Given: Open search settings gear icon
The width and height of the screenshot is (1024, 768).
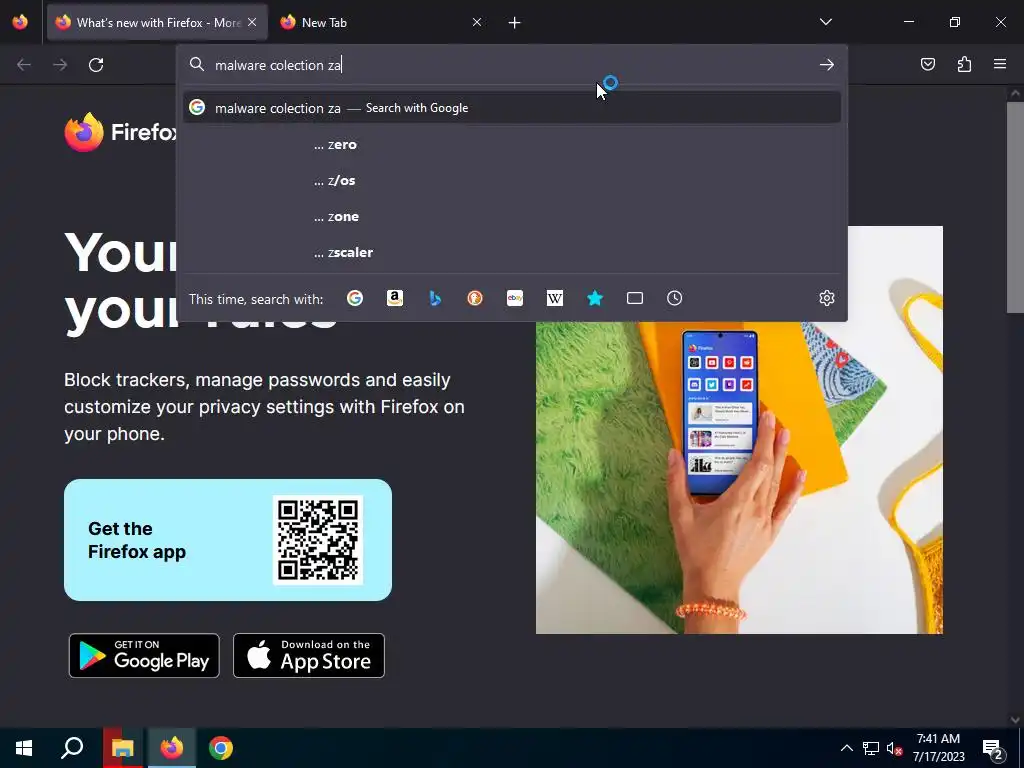Looking at the screenshot, I should pos(827,298).
